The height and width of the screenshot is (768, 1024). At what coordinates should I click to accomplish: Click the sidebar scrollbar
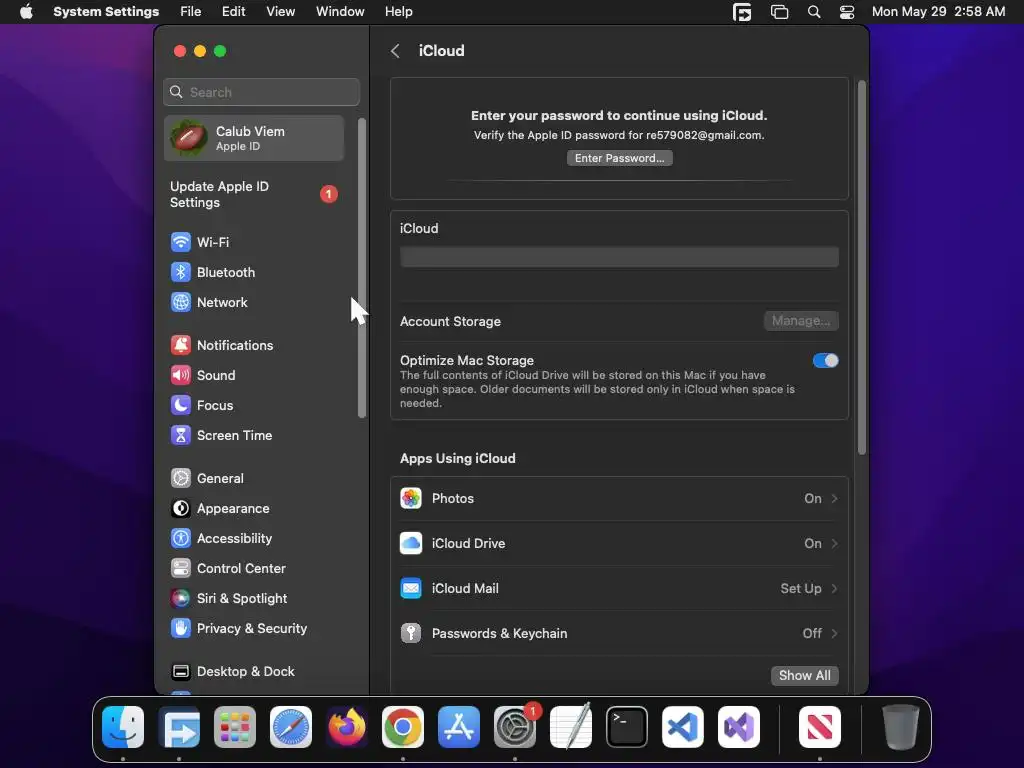[x=362, y=268]
